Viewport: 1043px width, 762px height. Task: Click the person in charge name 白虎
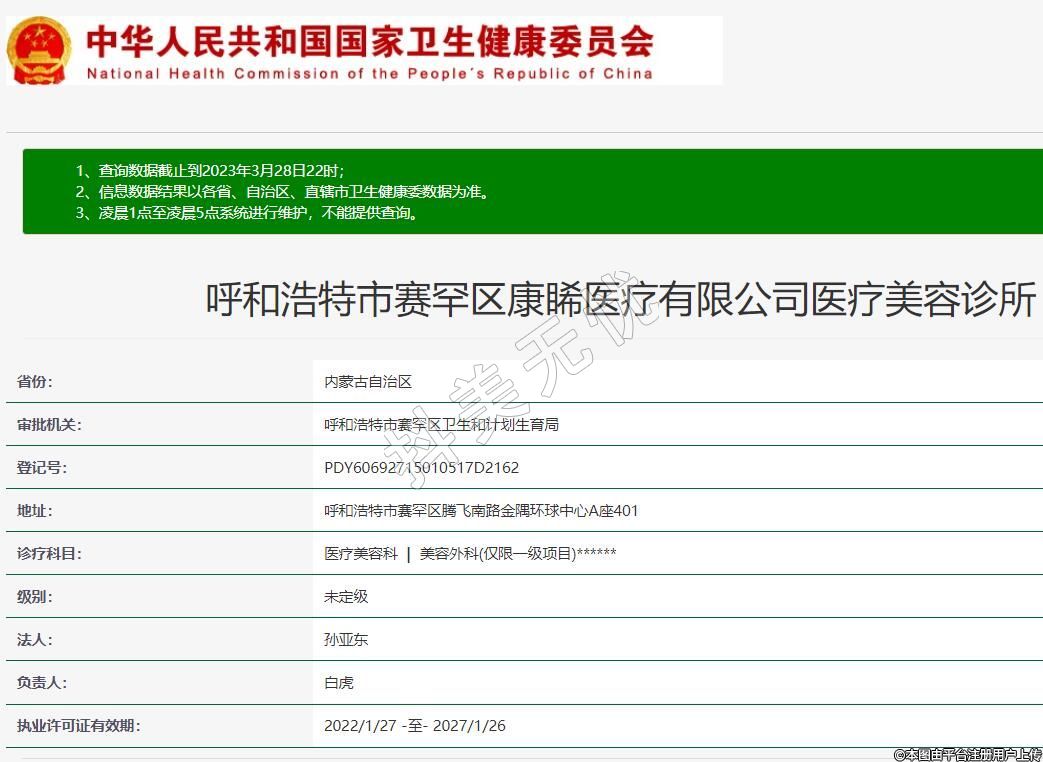[x=339, y=683]
